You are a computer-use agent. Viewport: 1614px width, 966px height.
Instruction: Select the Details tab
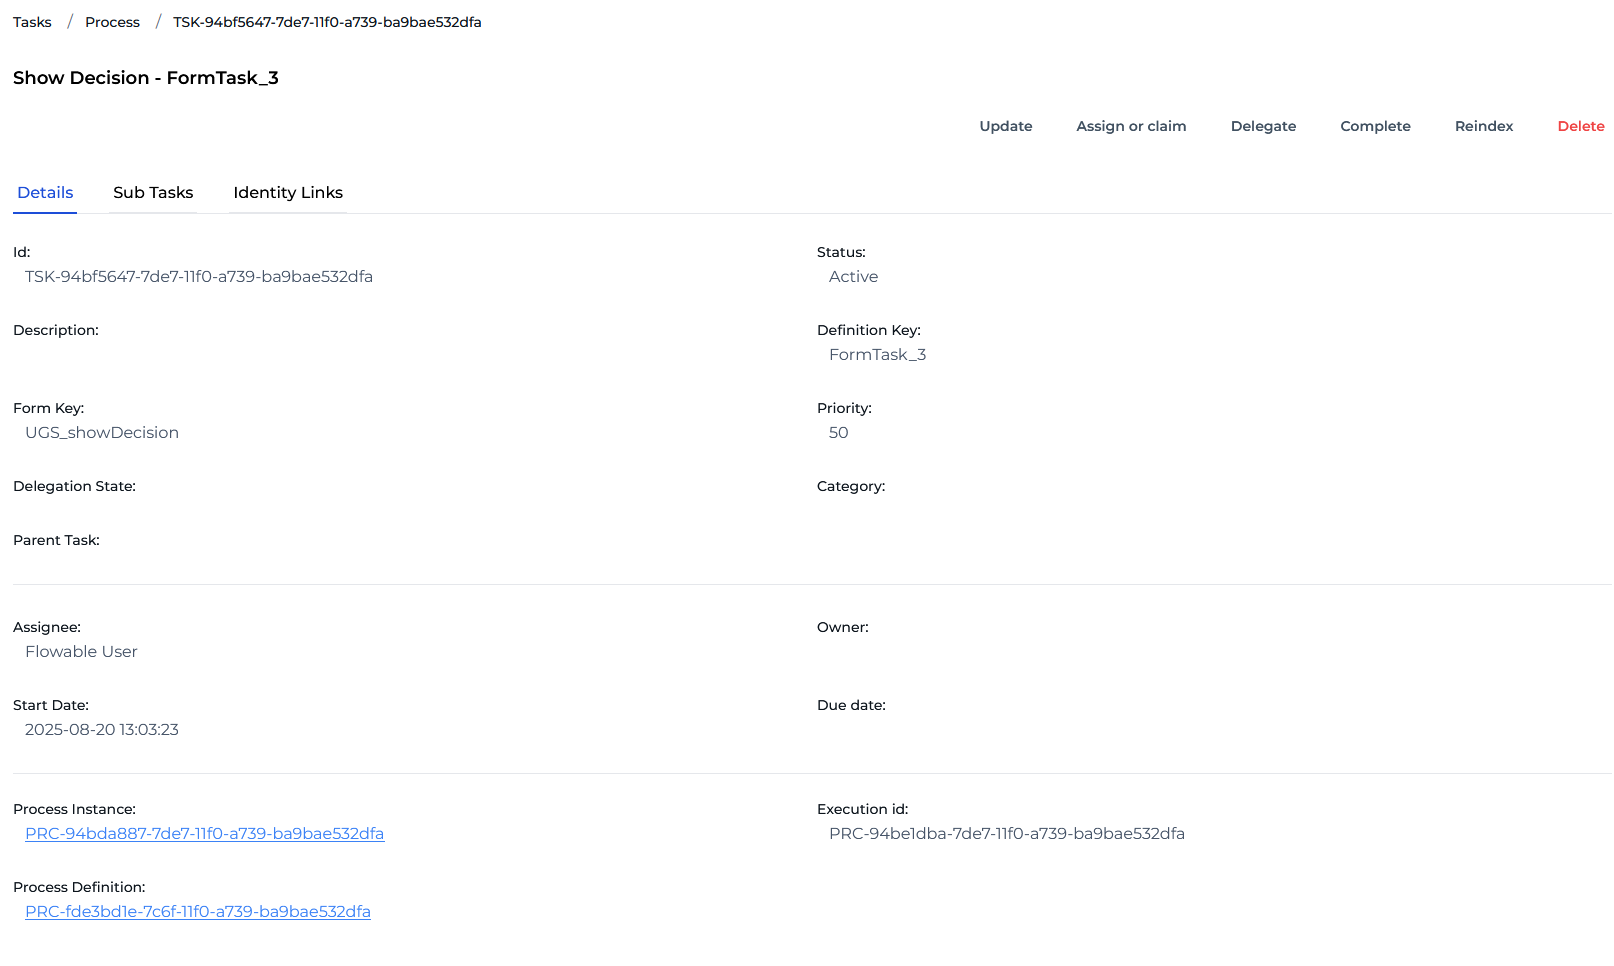click(x=45, y=192)
